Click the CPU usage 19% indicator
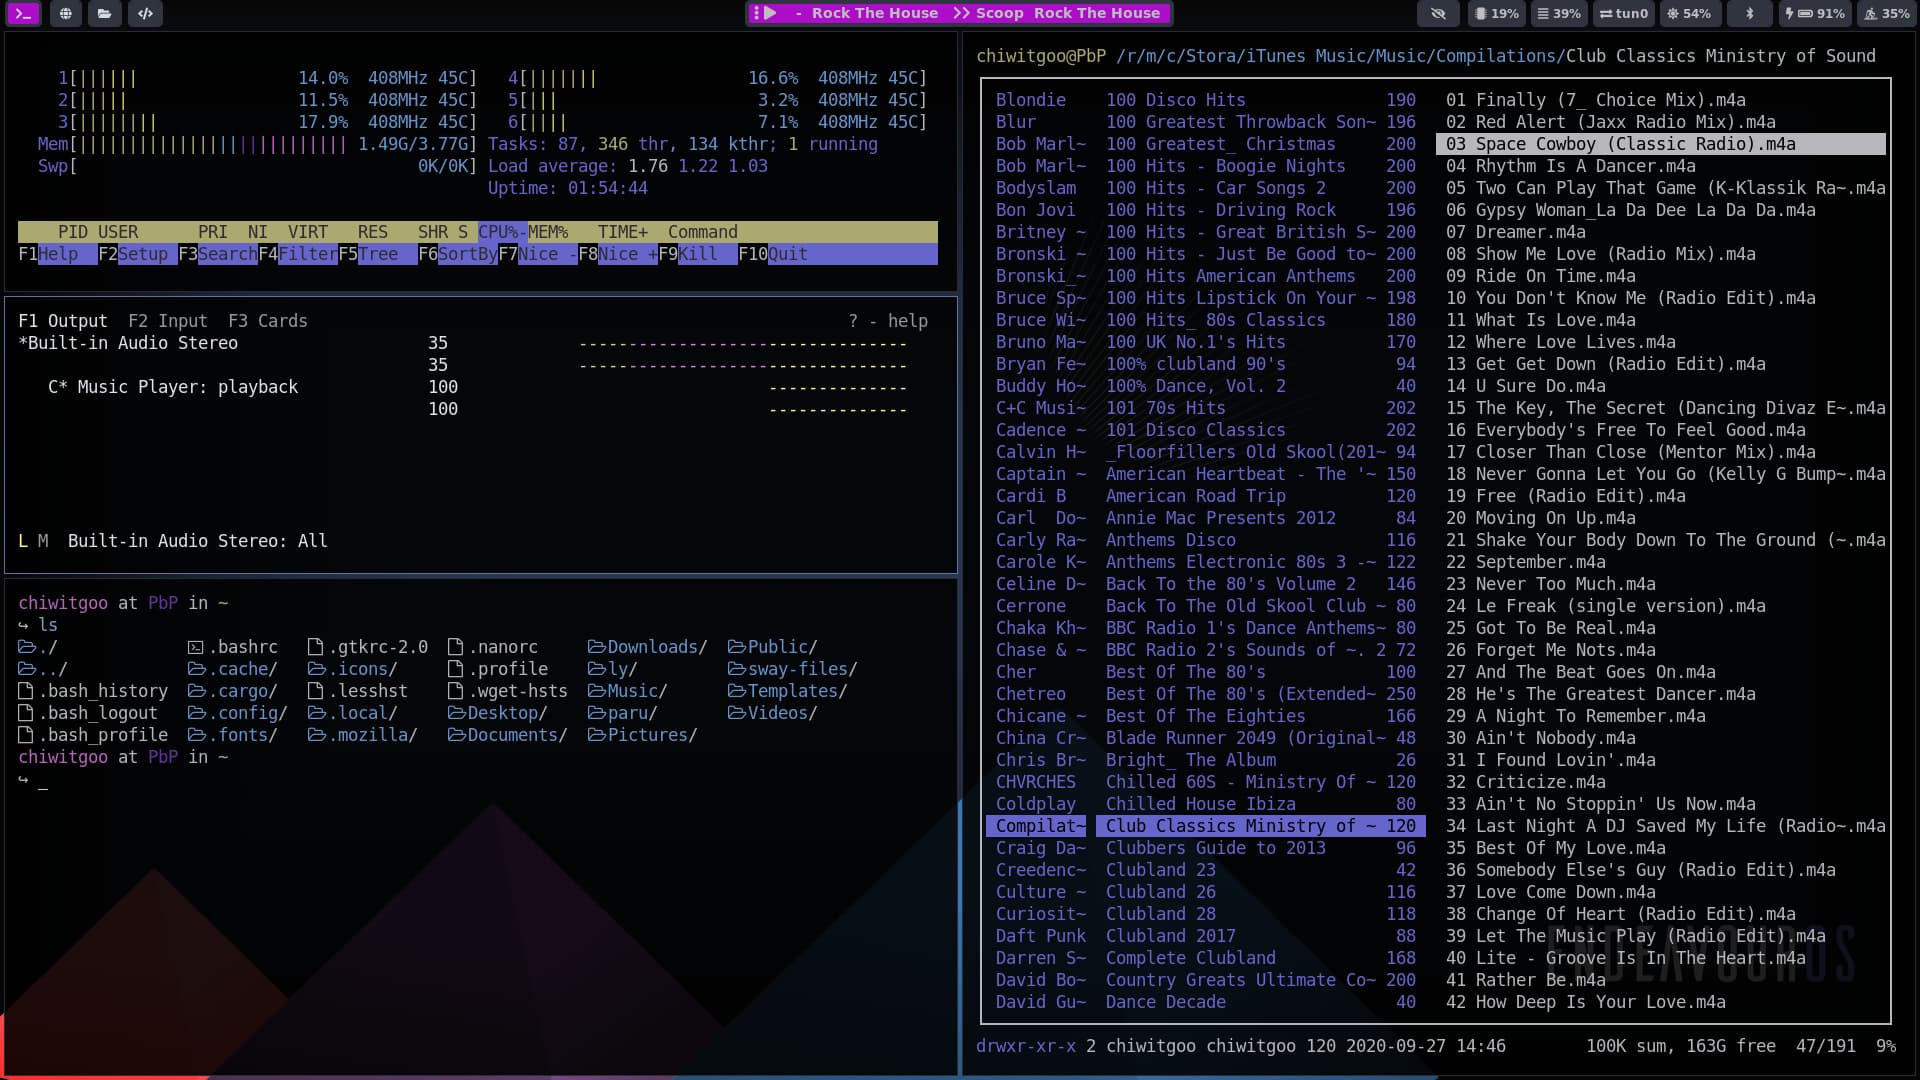 coord(1497,14)
